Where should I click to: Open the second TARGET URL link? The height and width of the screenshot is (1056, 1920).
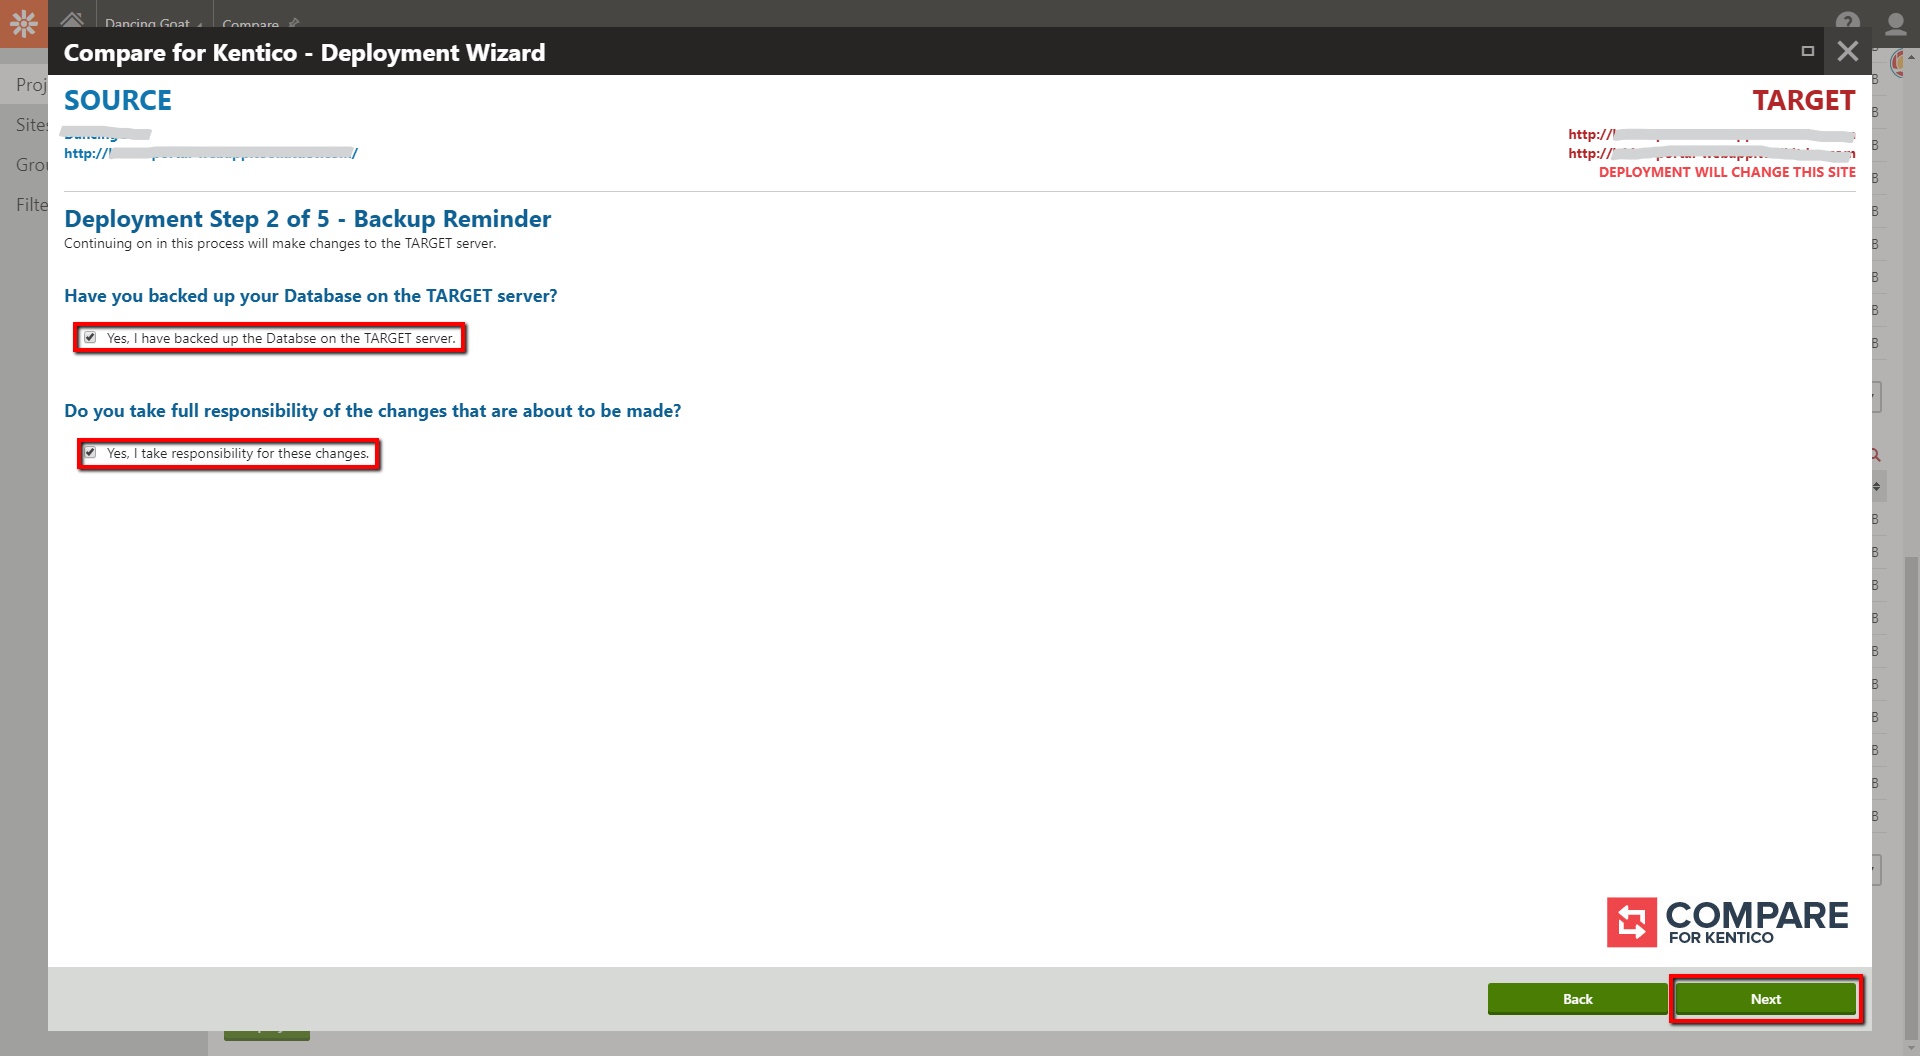point(1711,153)
